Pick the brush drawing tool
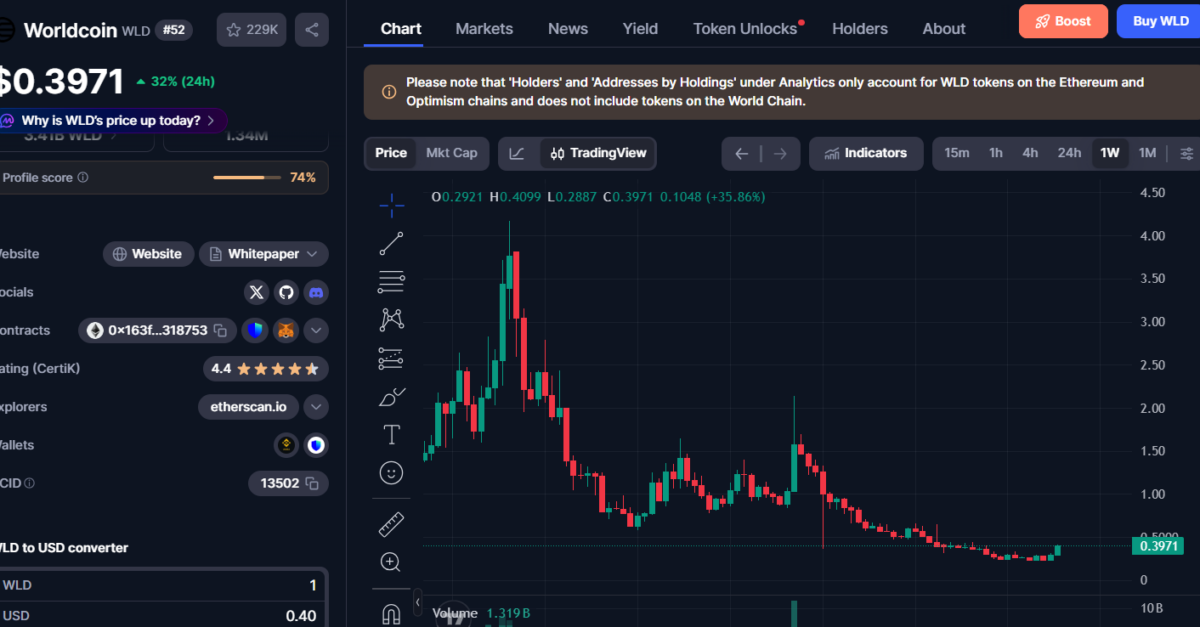The image size is (1200, 627). pyautogui.click(x=391, y=397)
